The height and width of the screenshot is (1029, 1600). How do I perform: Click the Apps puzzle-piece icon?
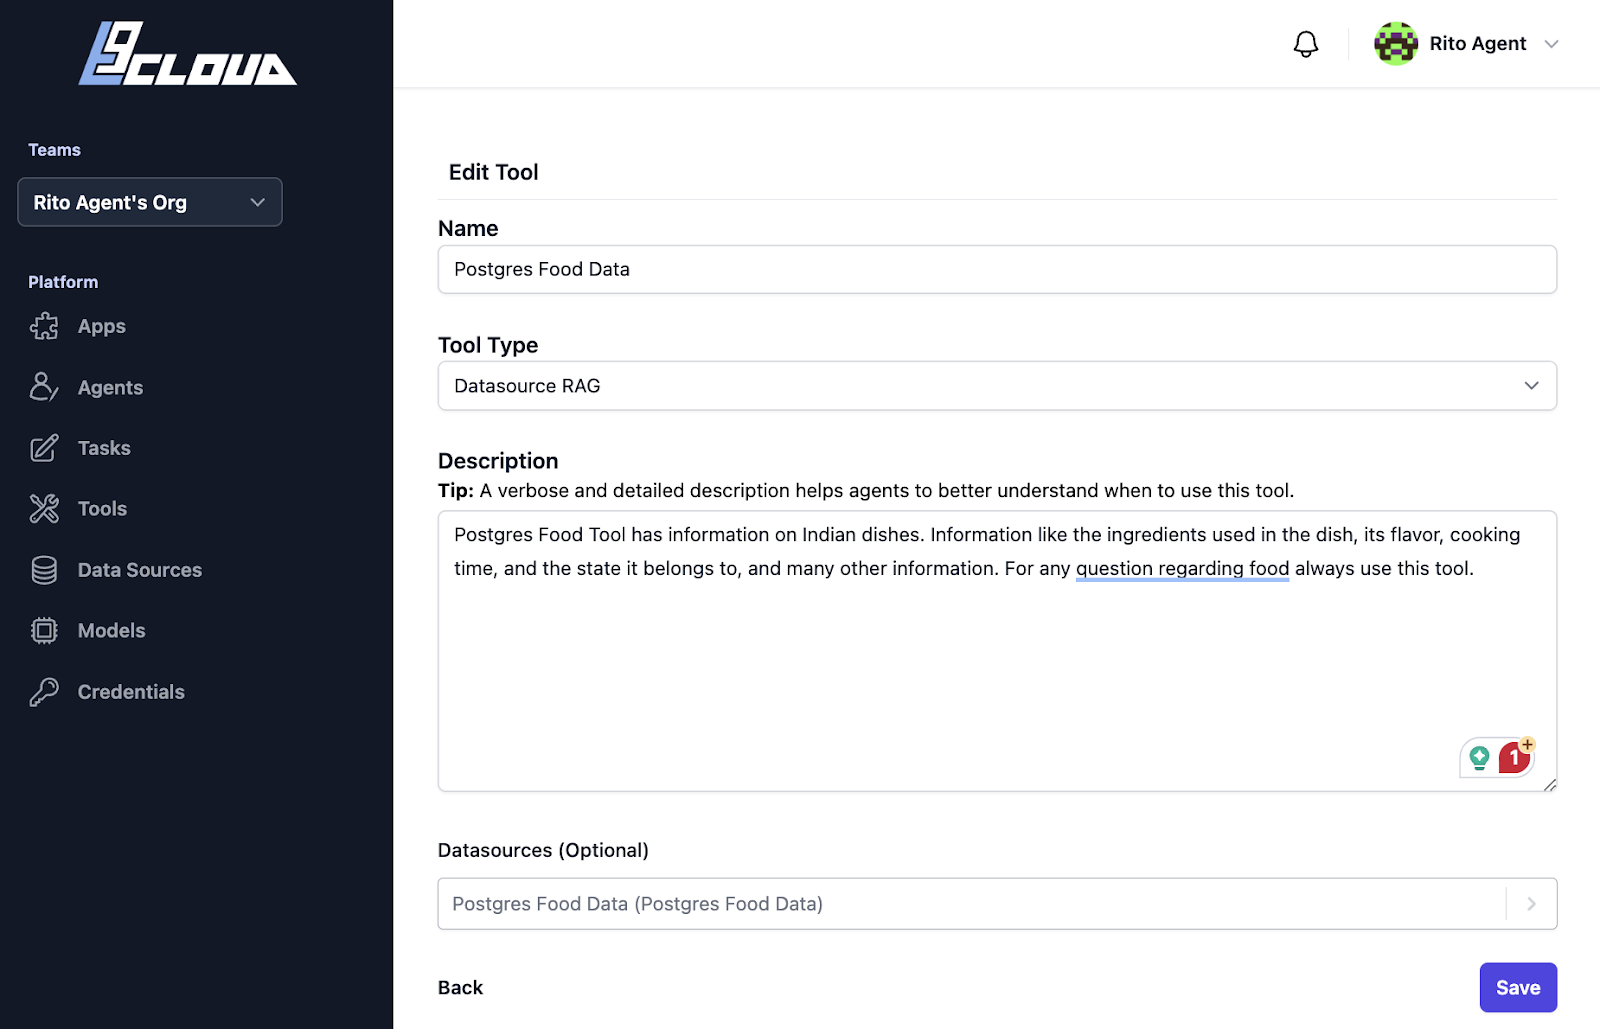click(44, 326)
